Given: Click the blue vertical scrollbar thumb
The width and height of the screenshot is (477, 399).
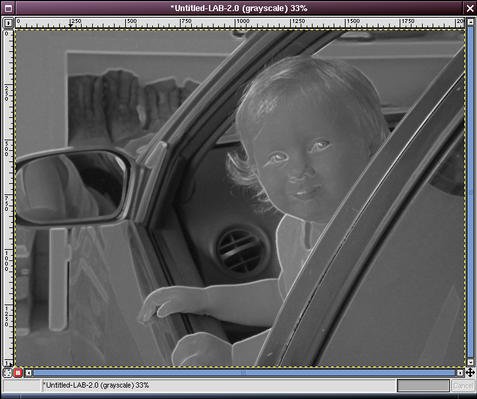Looking at the screenshot, I should tap(470, 192).
